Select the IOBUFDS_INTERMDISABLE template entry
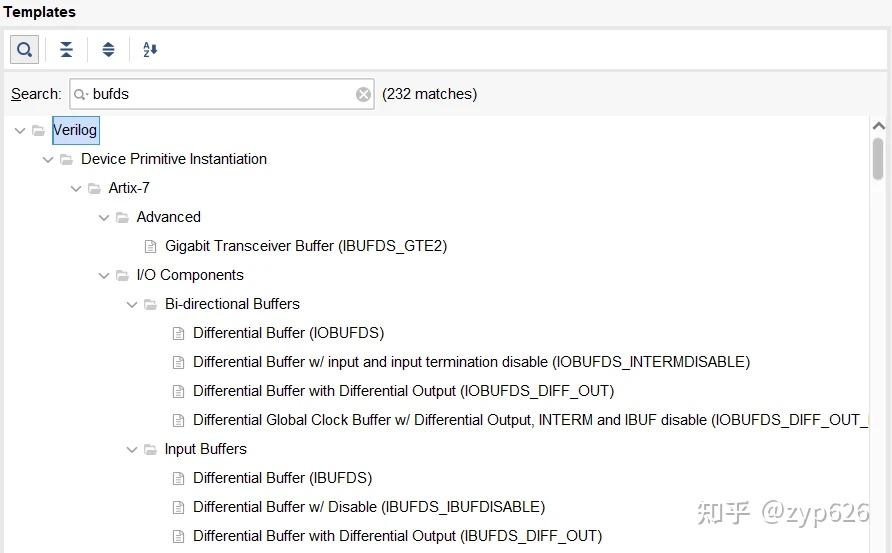This screenshot has width=892, height=553. (471, 362)
